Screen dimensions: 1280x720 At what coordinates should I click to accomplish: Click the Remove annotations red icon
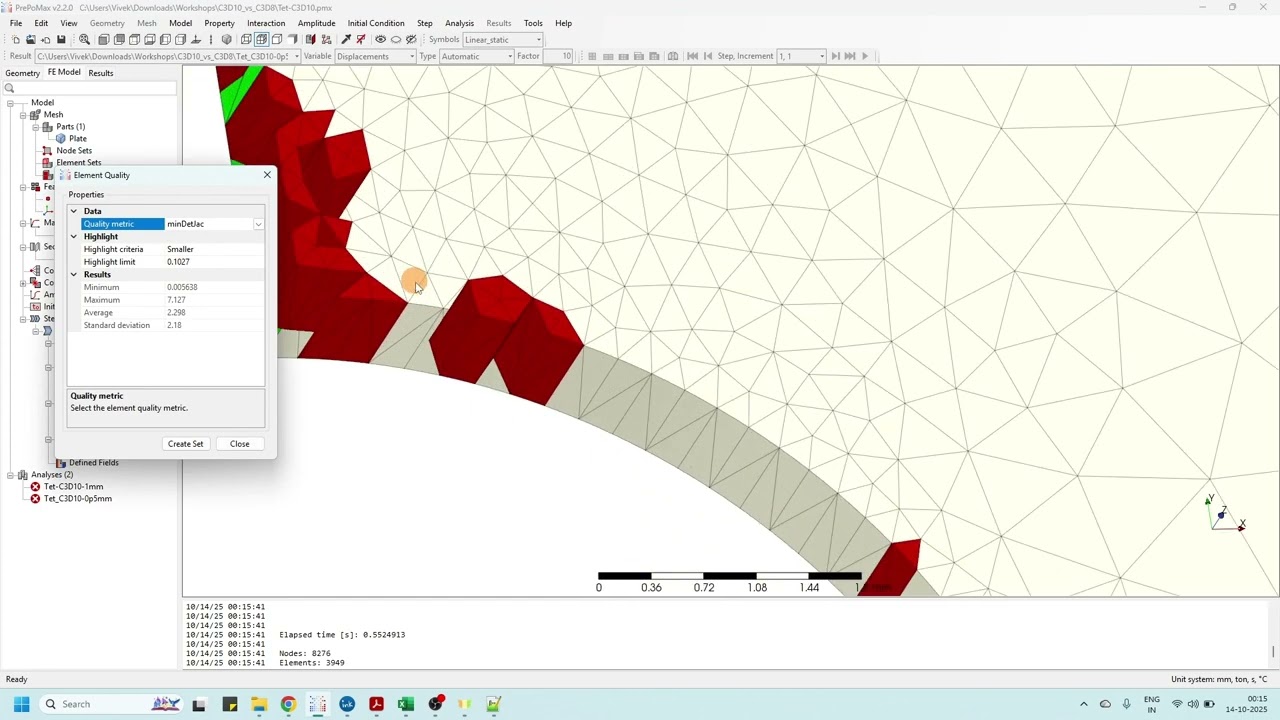(361, 39)
